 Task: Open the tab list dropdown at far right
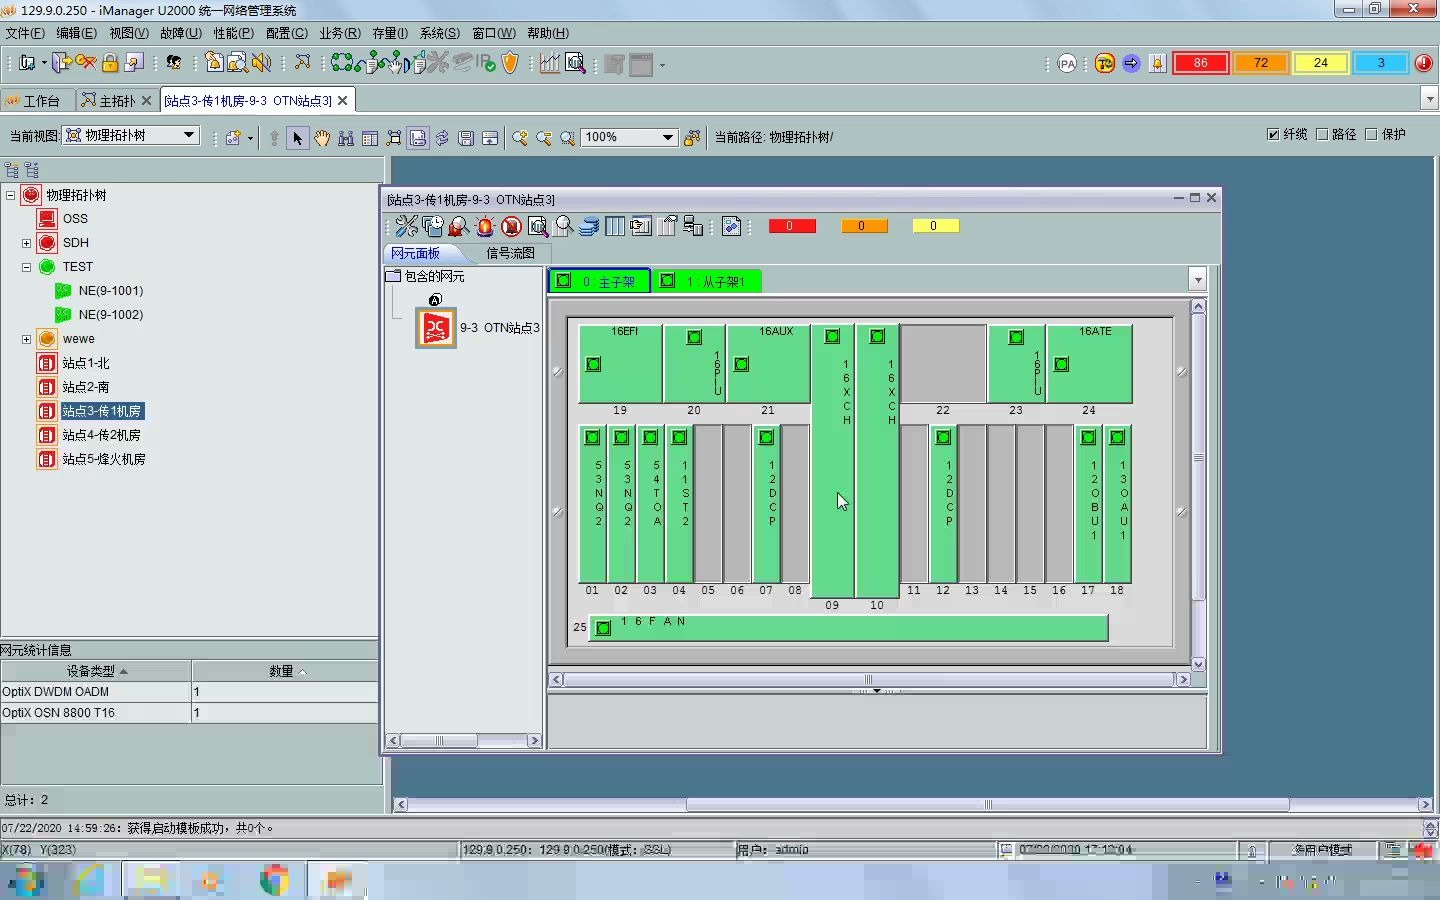(x=1429, y=99)
